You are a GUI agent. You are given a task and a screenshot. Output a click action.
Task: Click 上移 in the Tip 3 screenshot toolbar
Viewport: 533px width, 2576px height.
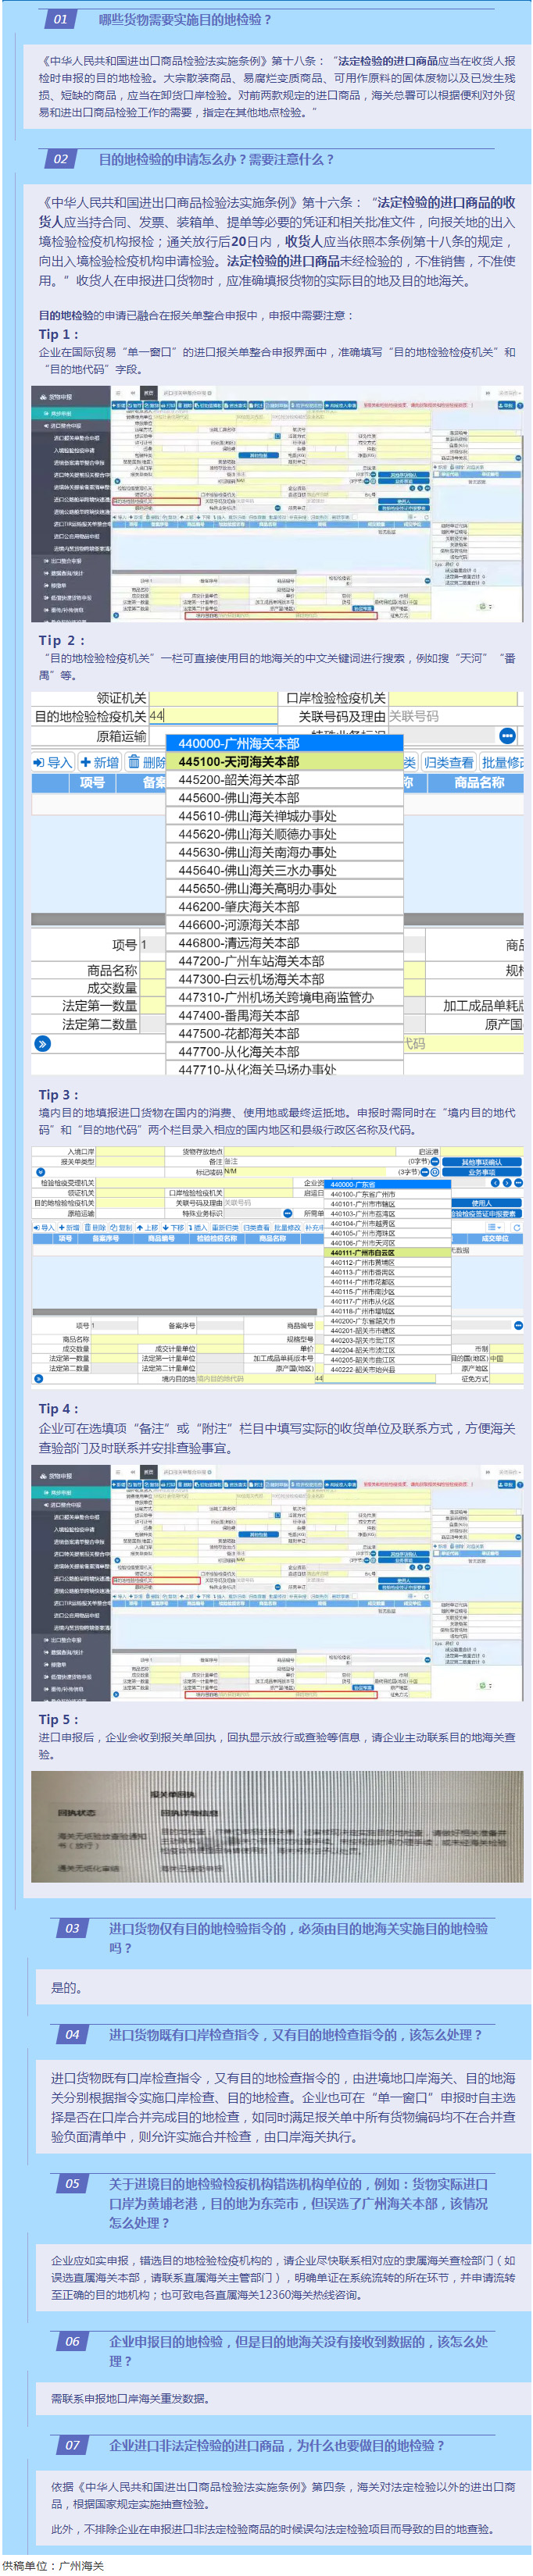[149, 1227]
